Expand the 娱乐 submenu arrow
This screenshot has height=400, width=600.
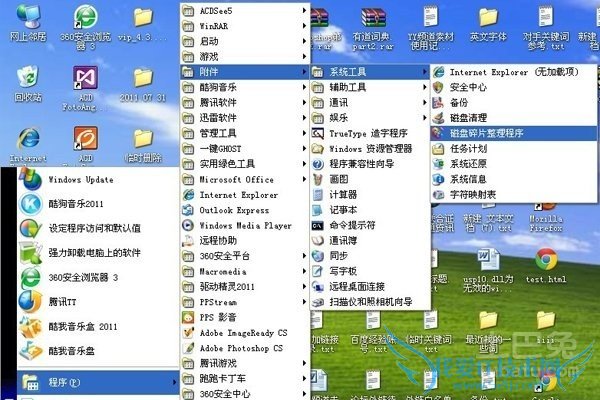[424, 118]
